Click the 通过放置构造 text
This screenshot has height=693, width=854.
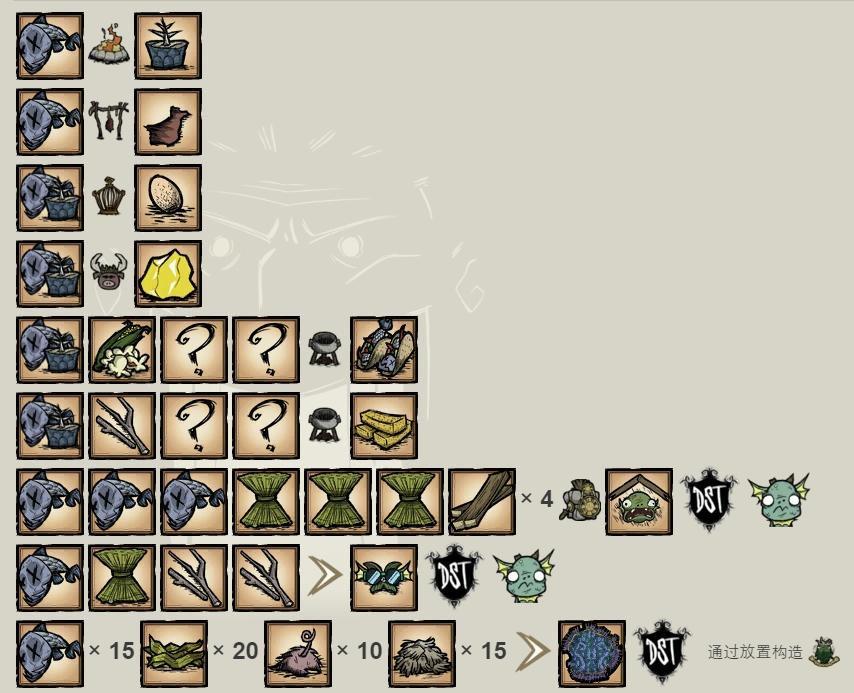[x=755, y=652]
